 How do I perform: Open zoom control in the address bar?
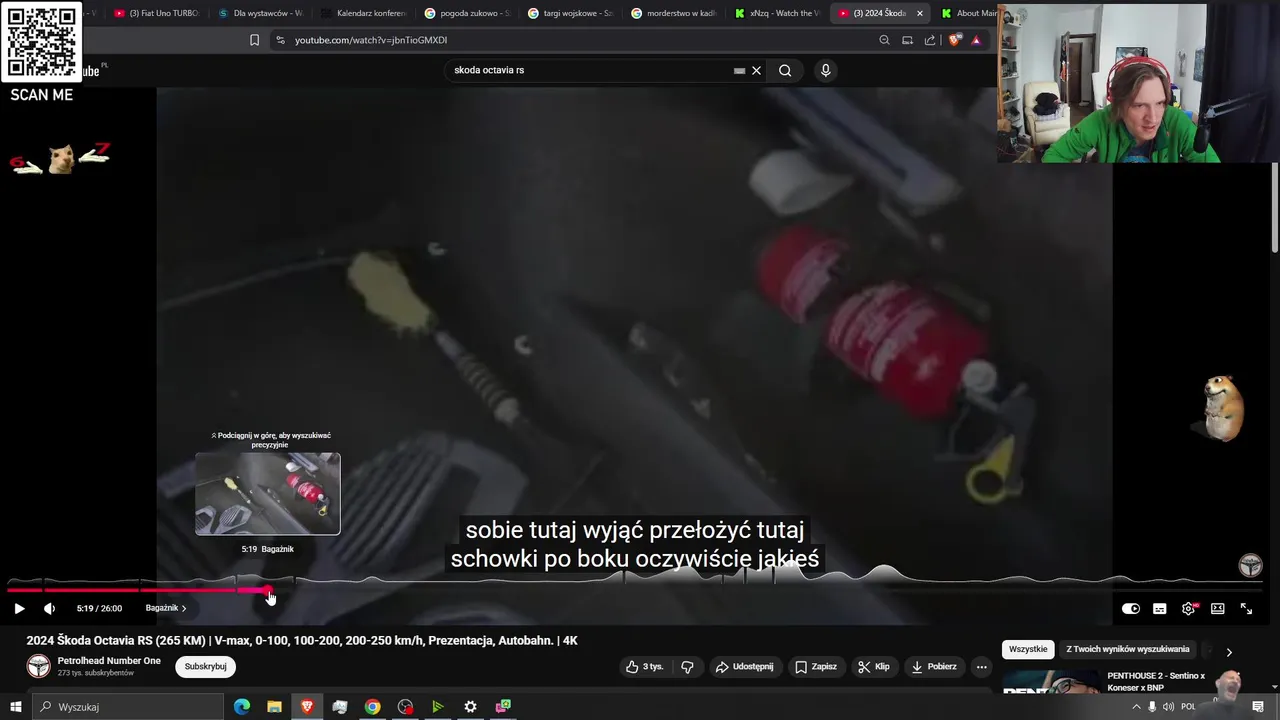884,40
